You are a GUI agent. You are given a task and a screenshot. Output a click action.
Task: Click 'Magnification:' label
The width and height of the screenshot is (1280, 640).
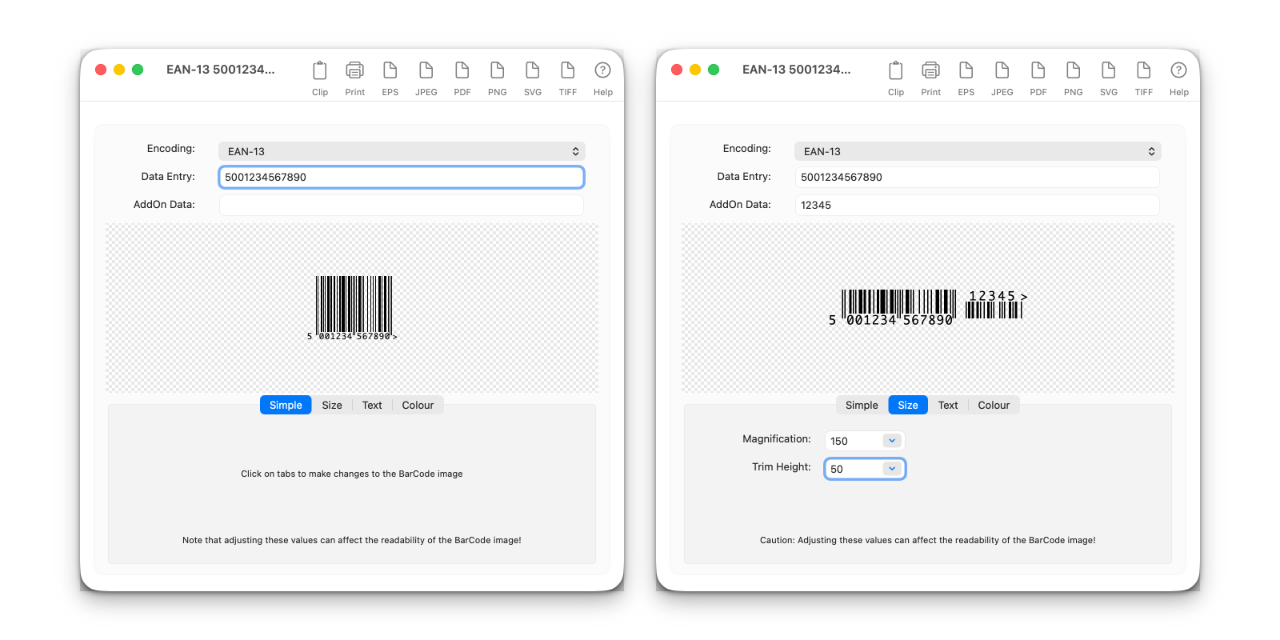777,439
